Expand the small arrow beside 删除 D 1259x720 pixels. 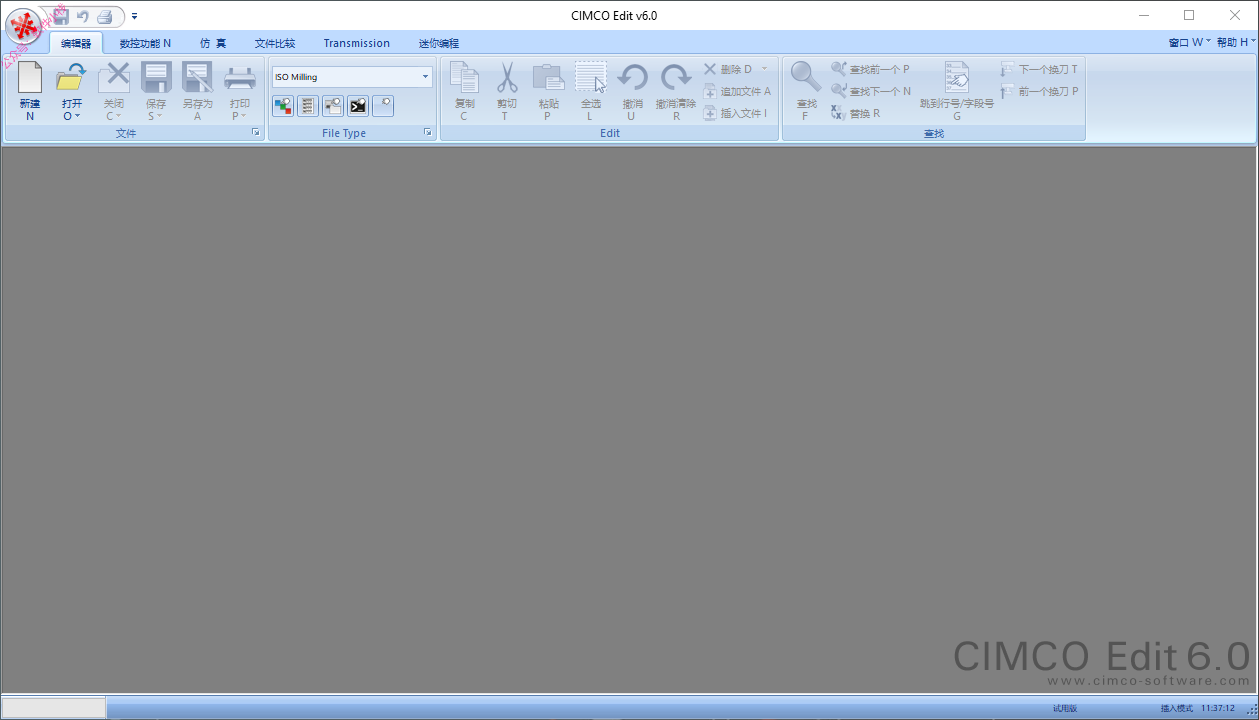coord(765,69)
